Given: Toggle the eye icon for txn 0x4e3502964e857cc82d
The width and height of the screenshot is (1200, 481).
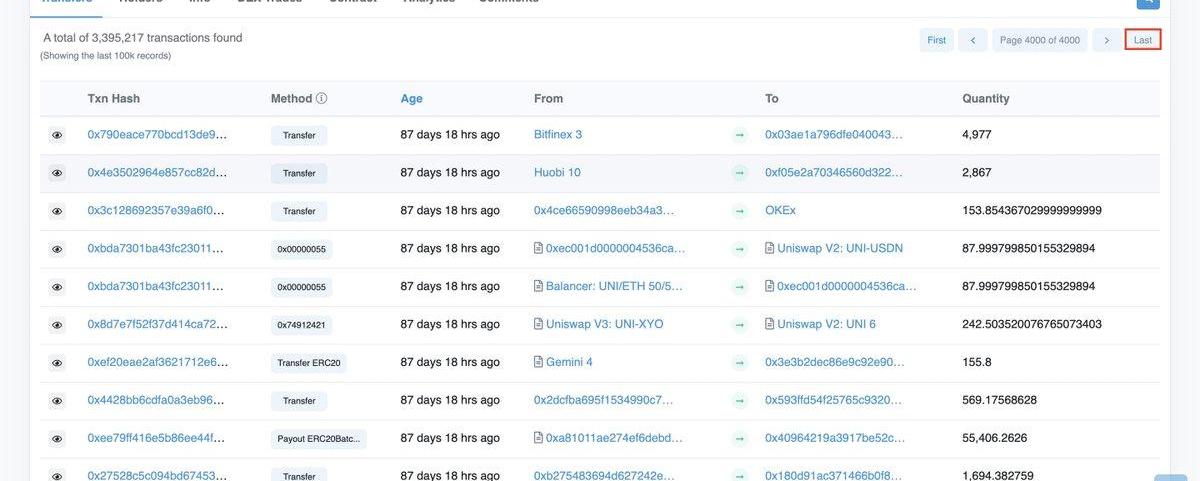Looking at the screenshot, I should click(x=57, y=173).
